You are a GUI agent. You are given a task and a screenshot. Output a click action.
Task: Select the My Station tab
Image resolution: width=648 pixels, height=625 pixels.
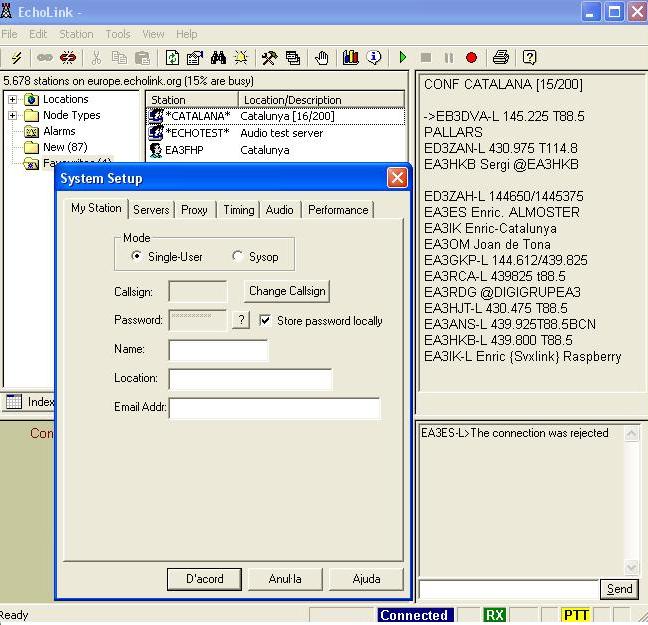point(96,208)
